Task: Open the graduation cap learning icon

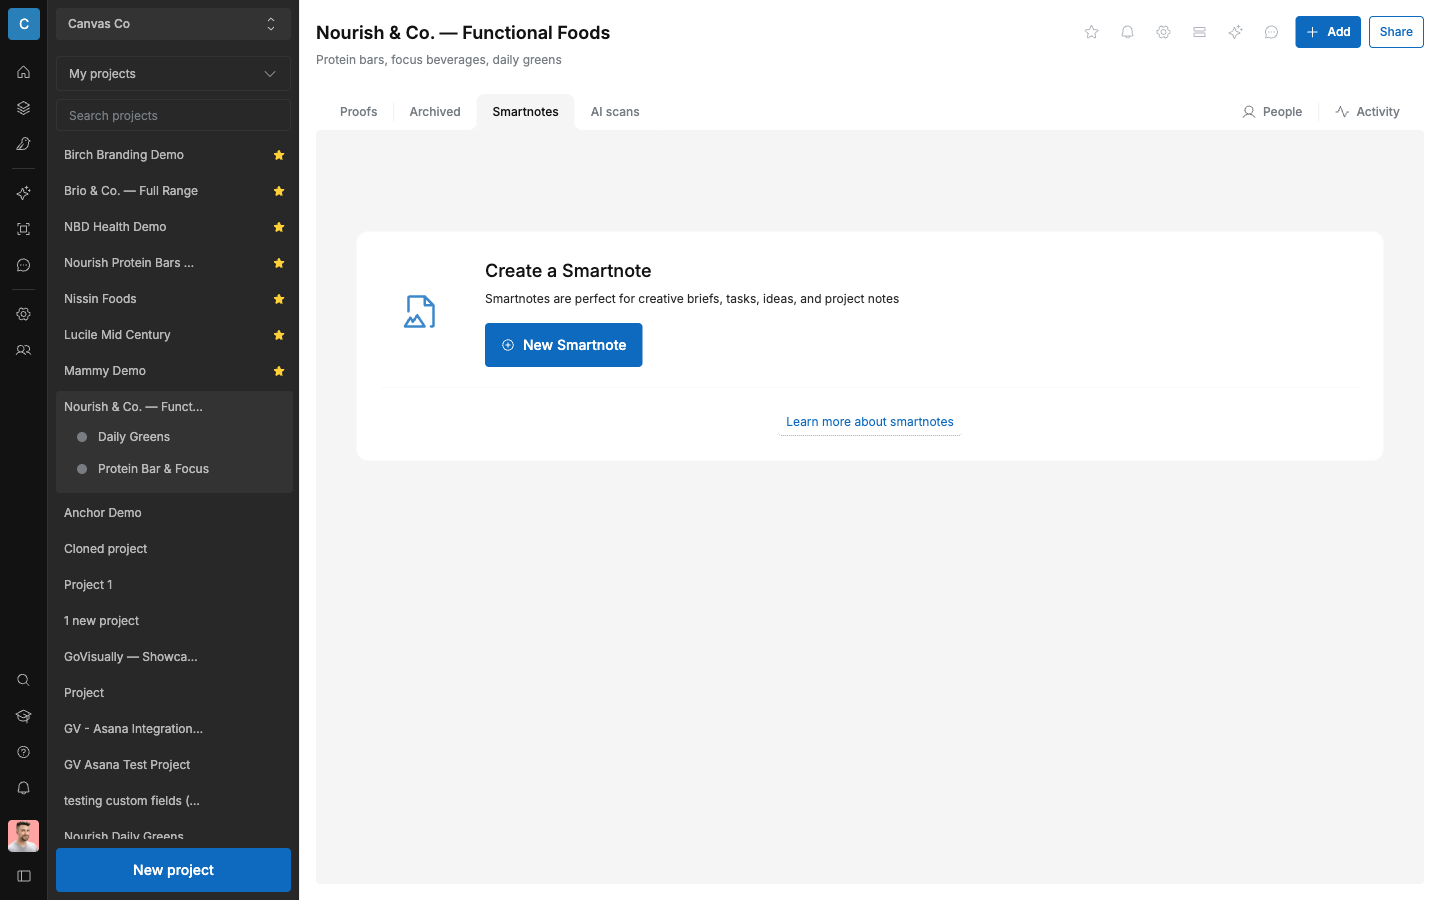Action: click(23, 716)
